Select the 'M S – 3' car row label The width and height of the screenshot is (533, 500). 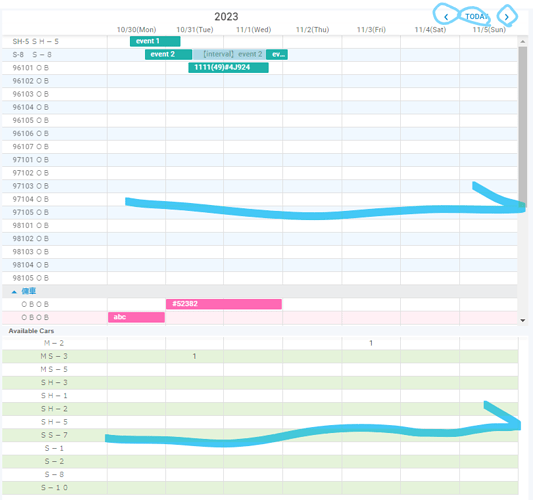pyautogui.click(x=54, y=356)
